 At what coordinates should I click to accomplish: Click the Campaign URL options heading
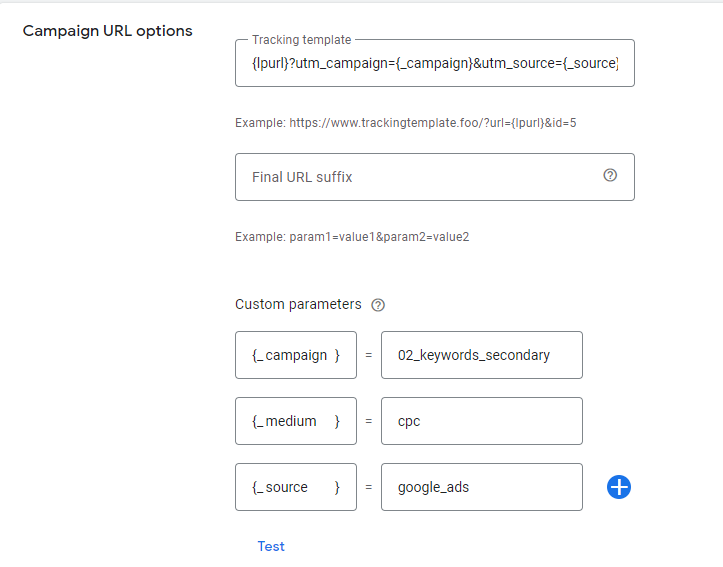108,31
